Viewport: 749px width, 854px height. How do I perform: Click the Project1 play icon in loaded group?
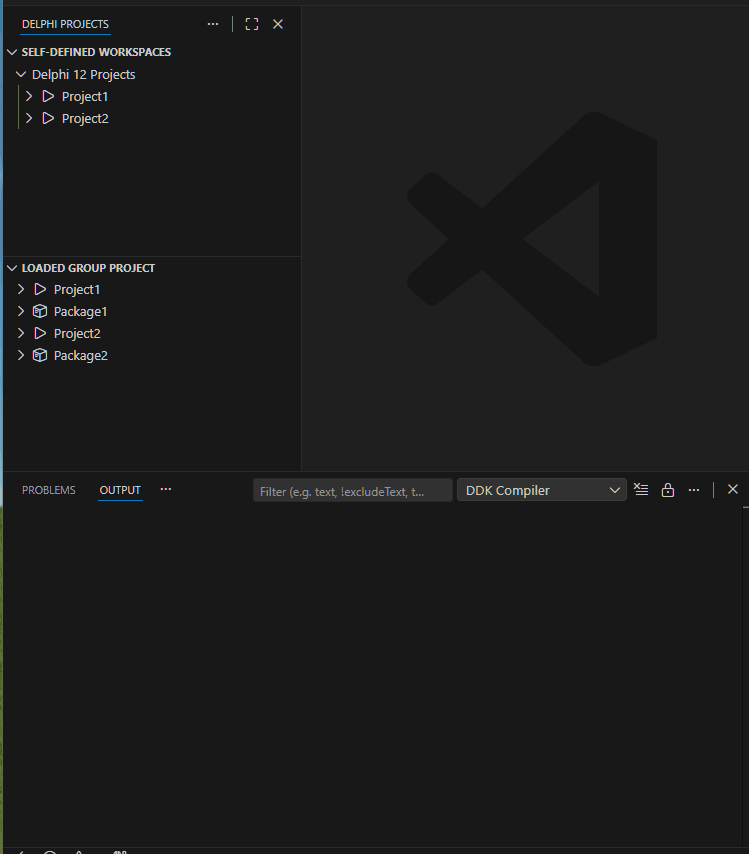[x=40, y=289]
